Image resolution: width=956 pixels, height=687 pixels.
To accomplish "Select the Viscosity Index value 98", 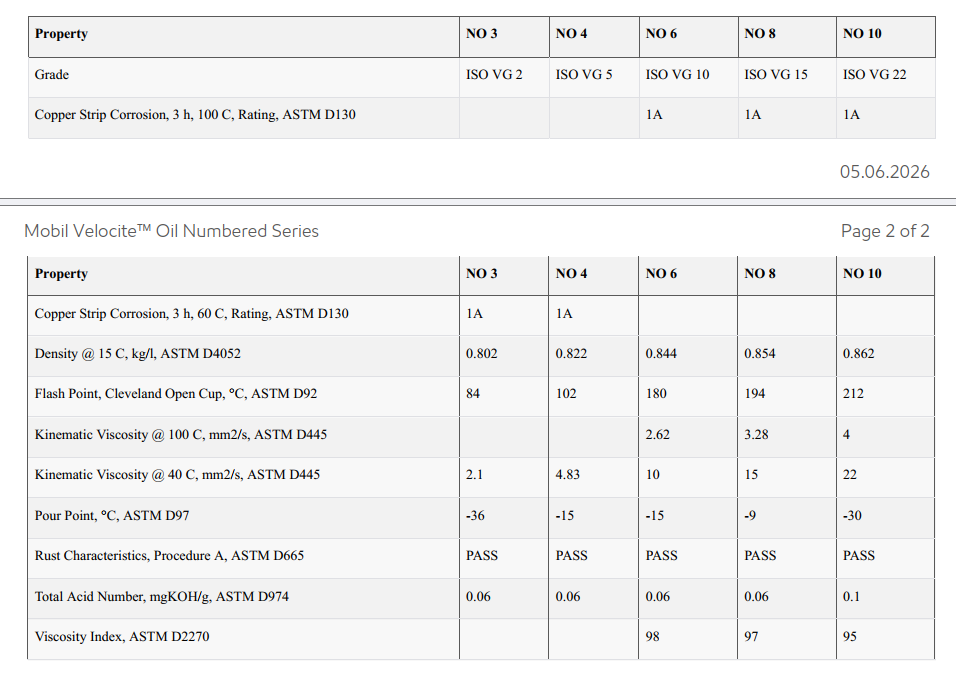I will pos(652,636).
